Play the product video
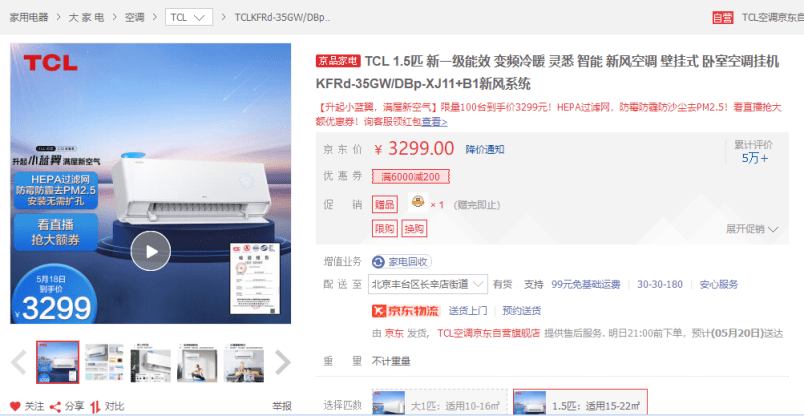Image resolution: width=804 pixels, height=416 pixels. click(150, 251)
